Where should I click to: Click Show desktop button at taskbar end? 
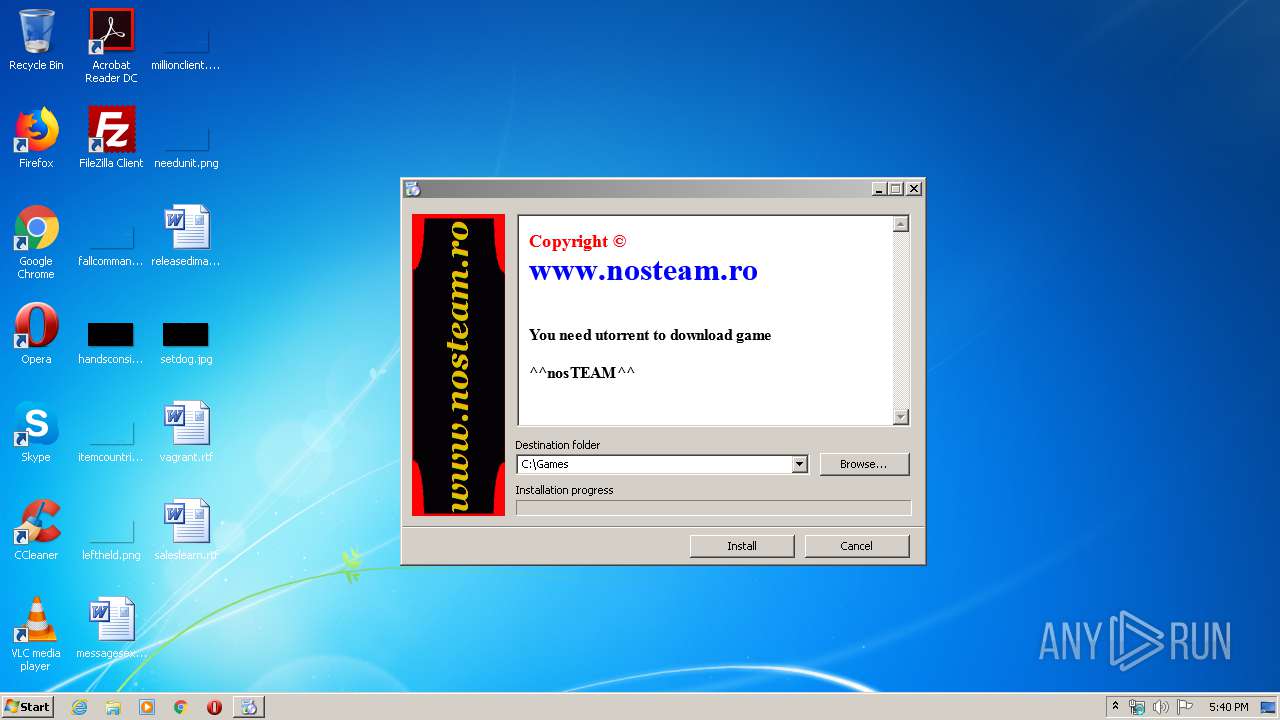pos(1269,707)
